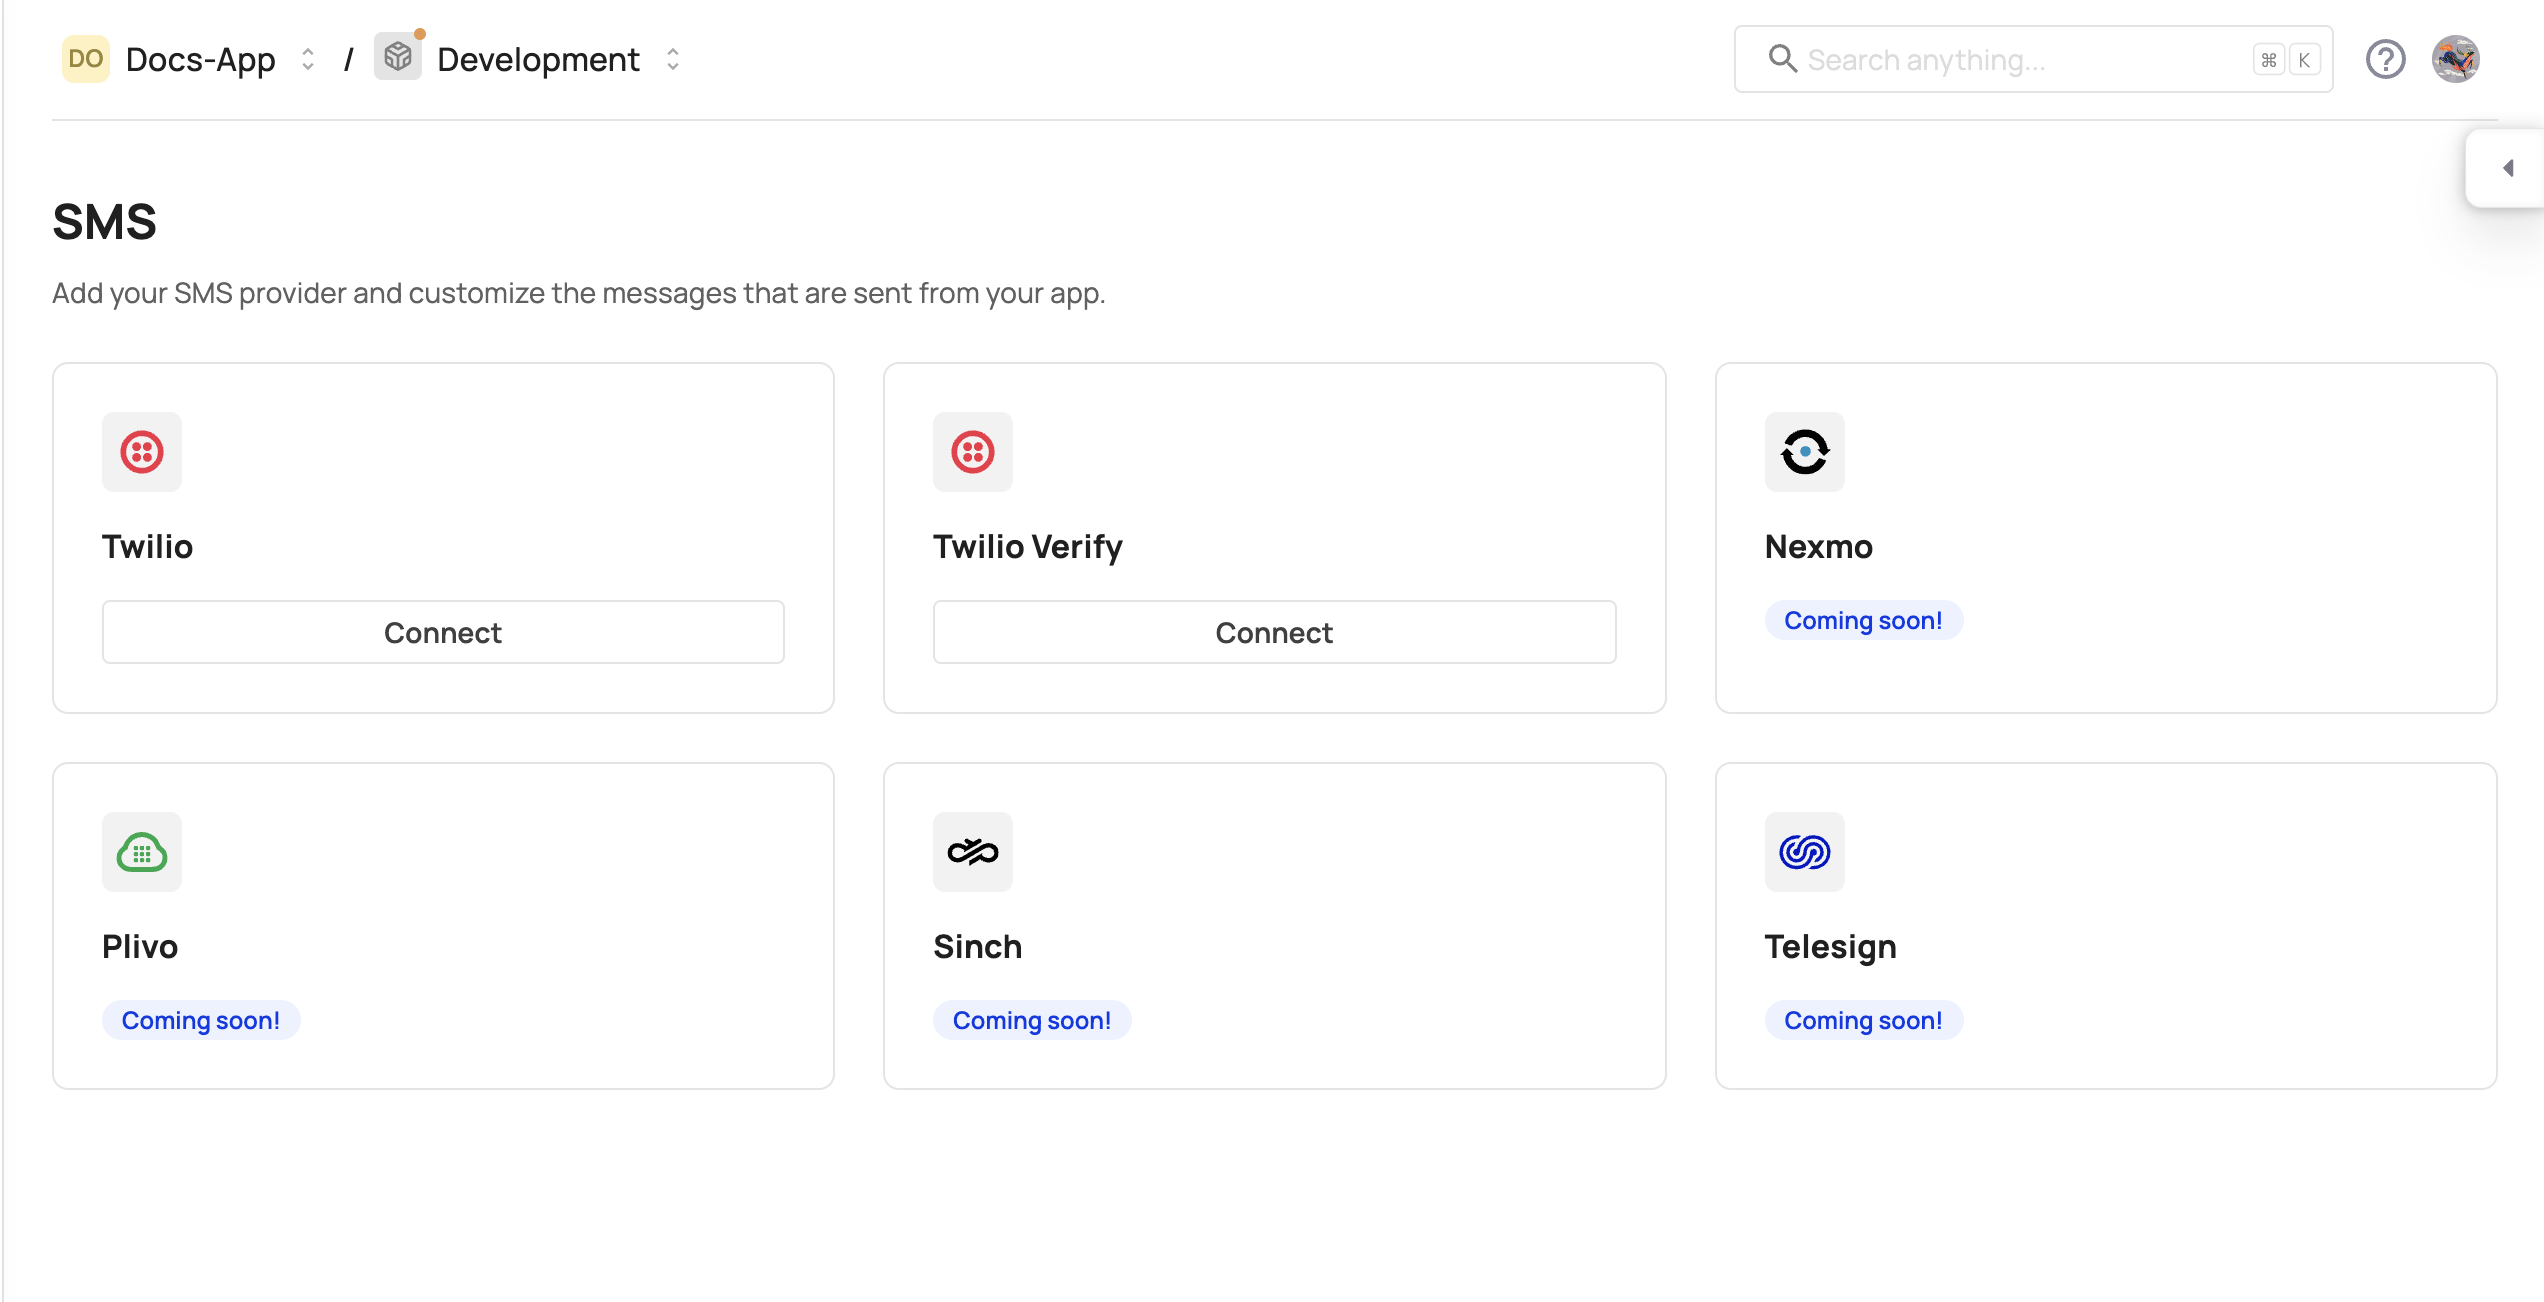Open your profile avatar menu
The image size is (2544, 1302).
click(2458, 59)
